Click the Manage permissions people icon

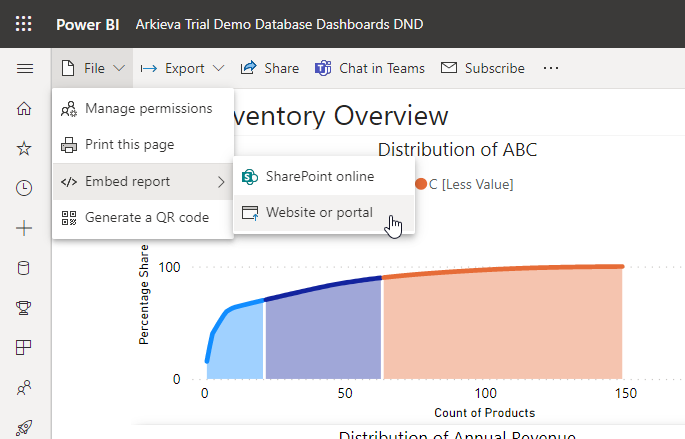[x=69, y=109]
